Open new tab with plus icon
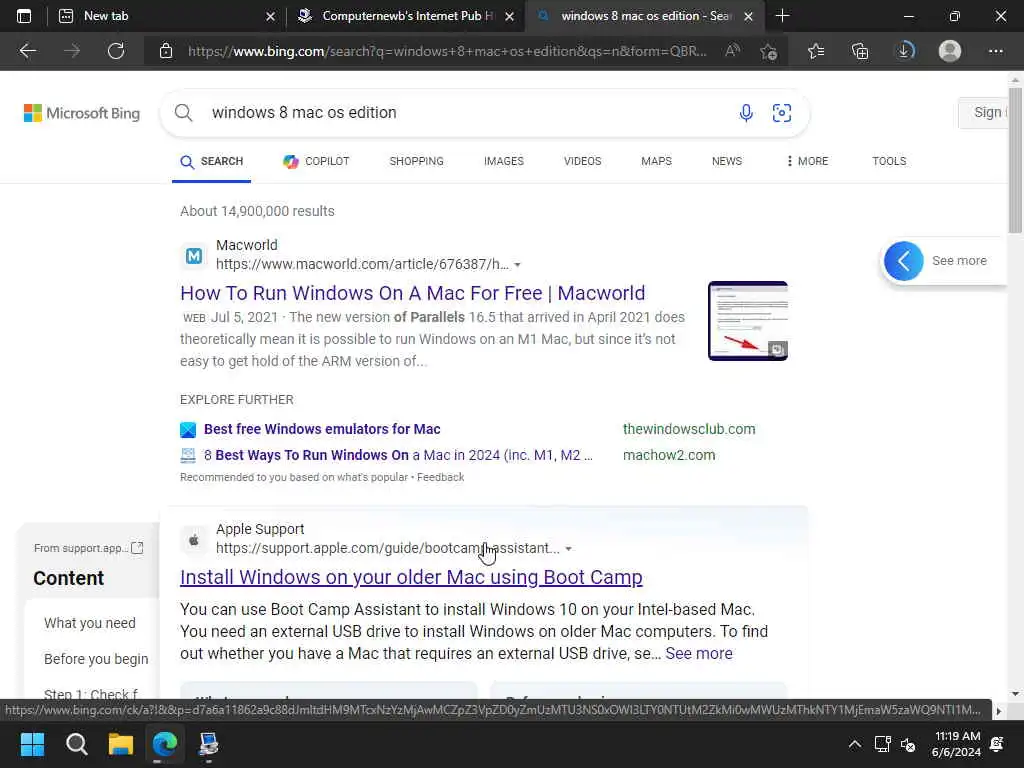This screenshot has width=1024, height=768. (782, 16)
